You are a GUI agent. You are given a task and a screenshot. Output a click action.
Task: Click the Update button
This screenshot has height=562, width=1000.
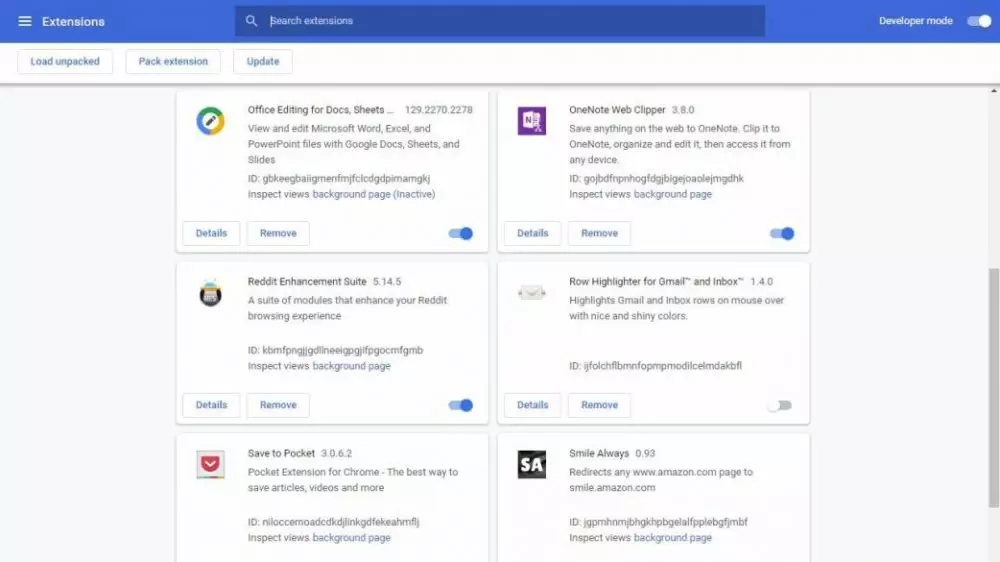[263, 61]
